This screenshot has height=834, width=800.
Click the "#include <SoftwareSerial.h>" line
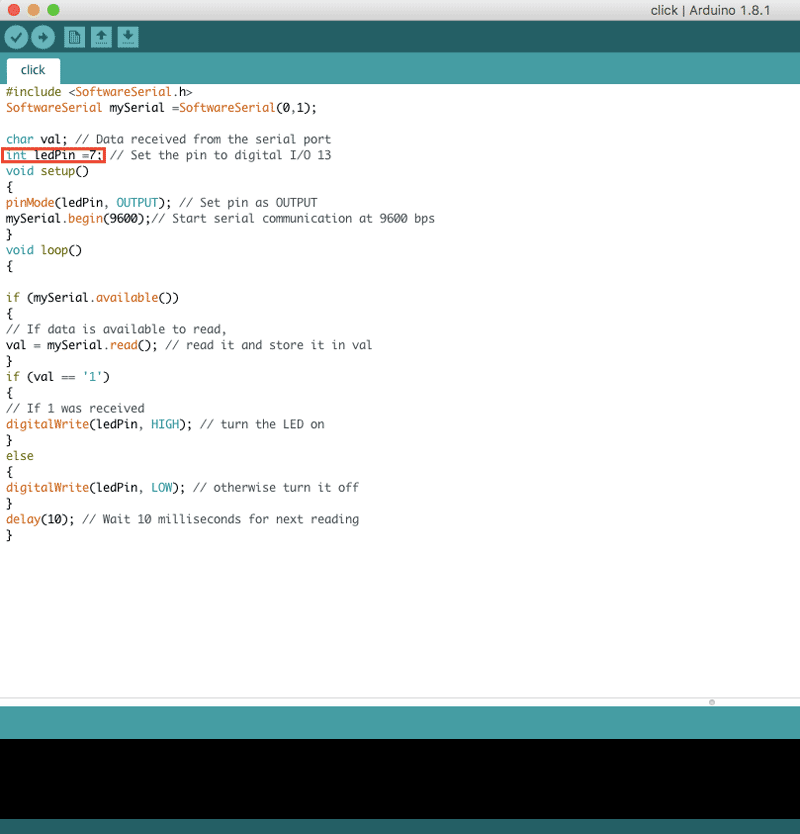(x=99, y=91)
